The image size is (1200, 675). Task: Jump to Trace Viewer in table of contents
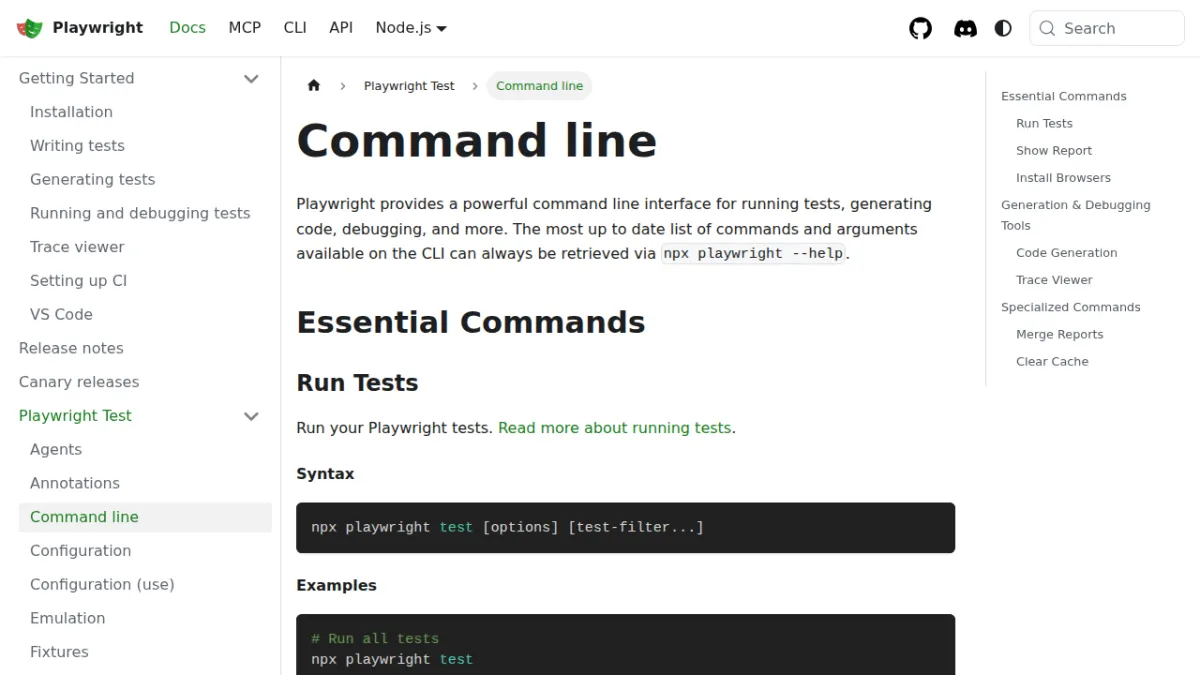point(1054,280)
